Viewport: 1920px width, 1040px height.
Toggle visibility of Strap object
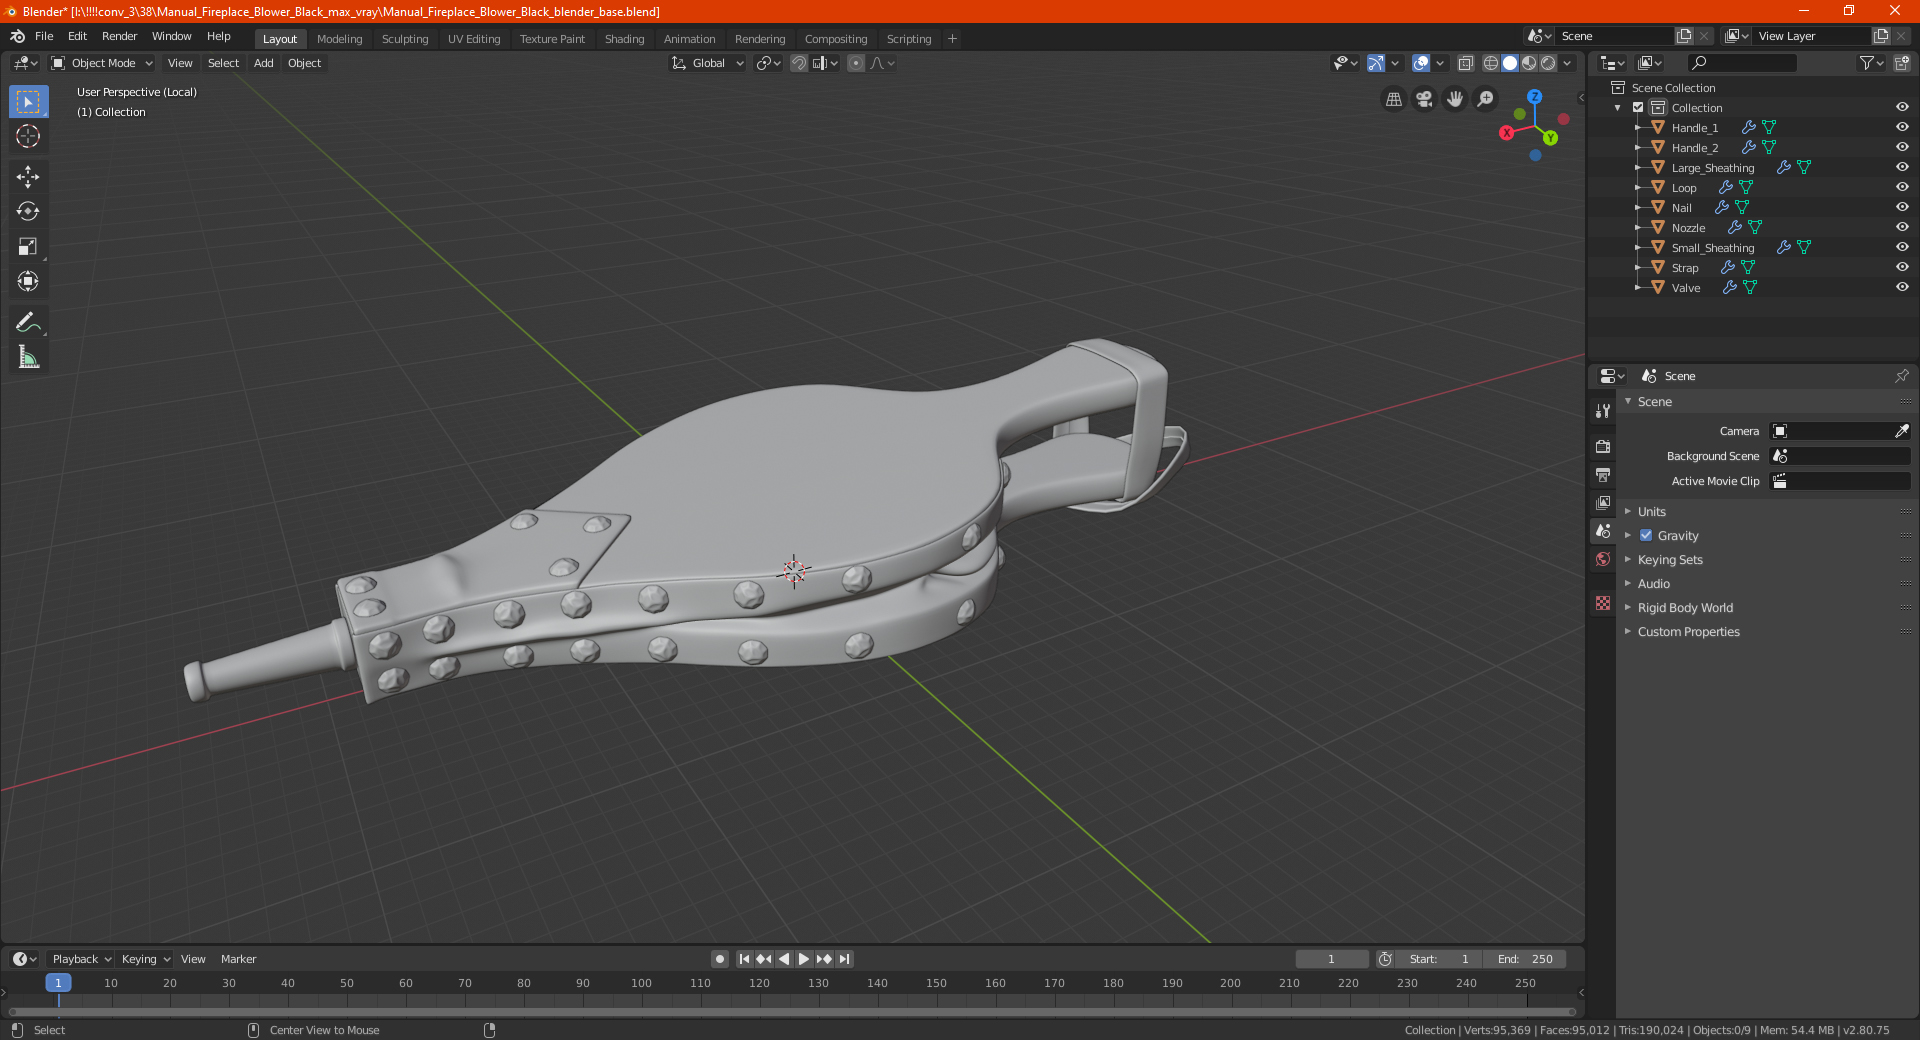(1902, 267)
